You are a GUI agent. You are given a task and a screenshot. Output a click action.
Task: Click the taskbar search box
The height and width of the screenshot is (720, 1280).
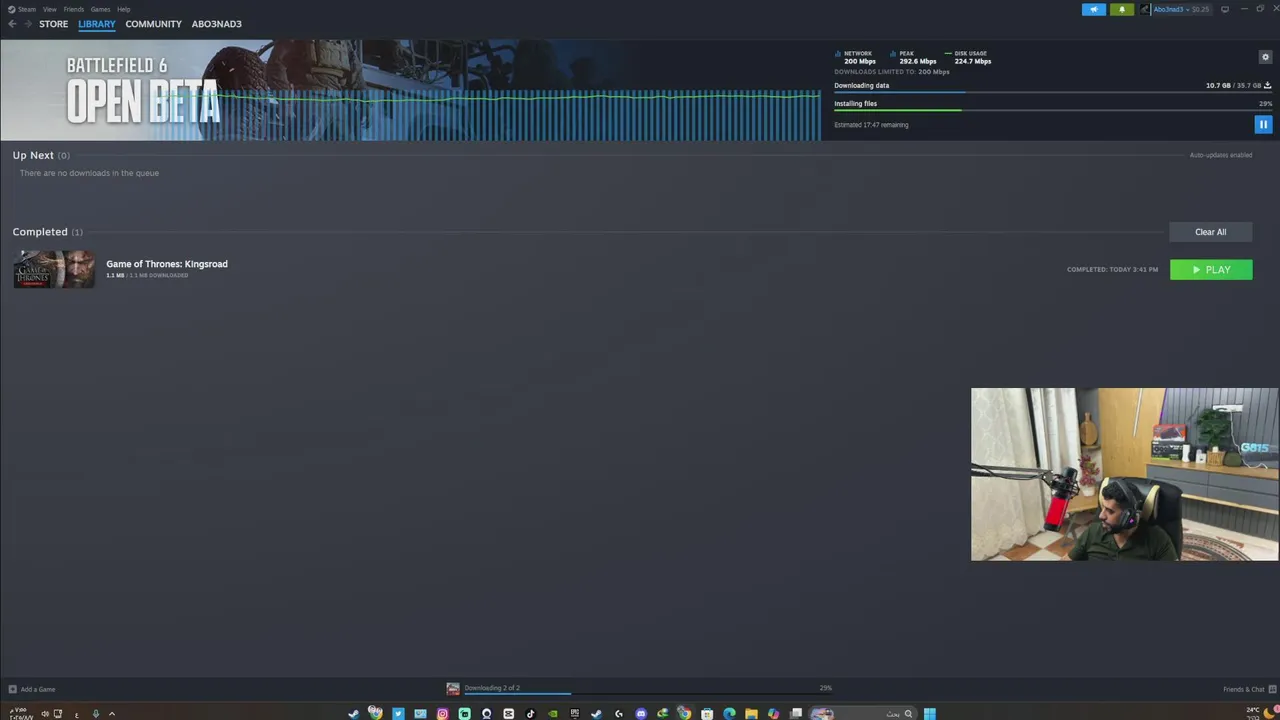pos(863,713)
